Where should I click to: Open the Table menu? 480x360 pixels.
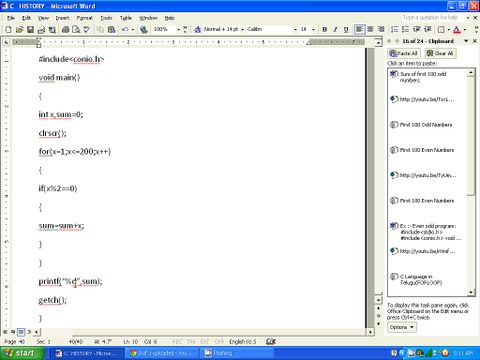pyautogui.click(x=126, y=18)
